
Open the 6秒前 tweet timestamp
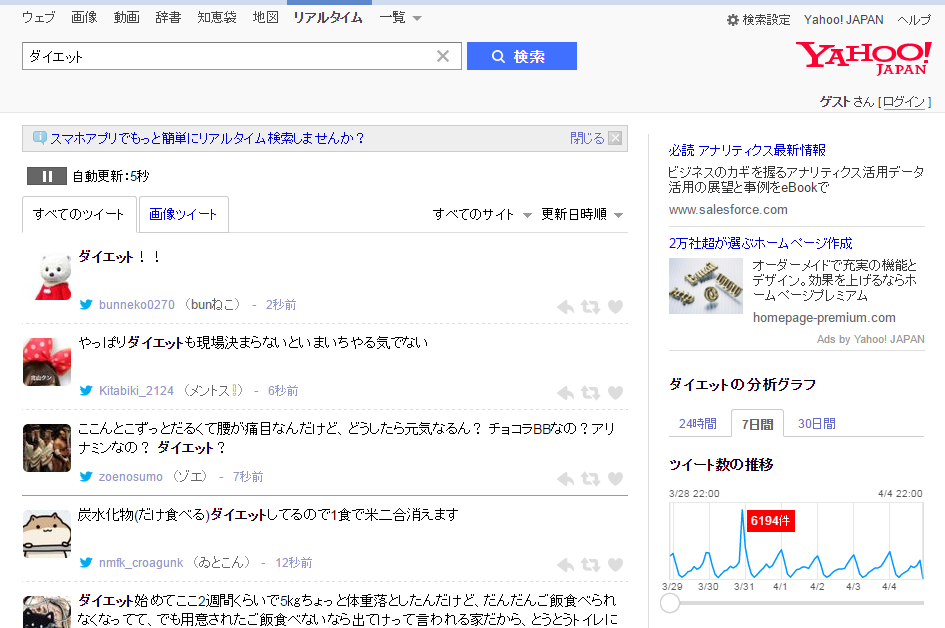coord(283,391)
